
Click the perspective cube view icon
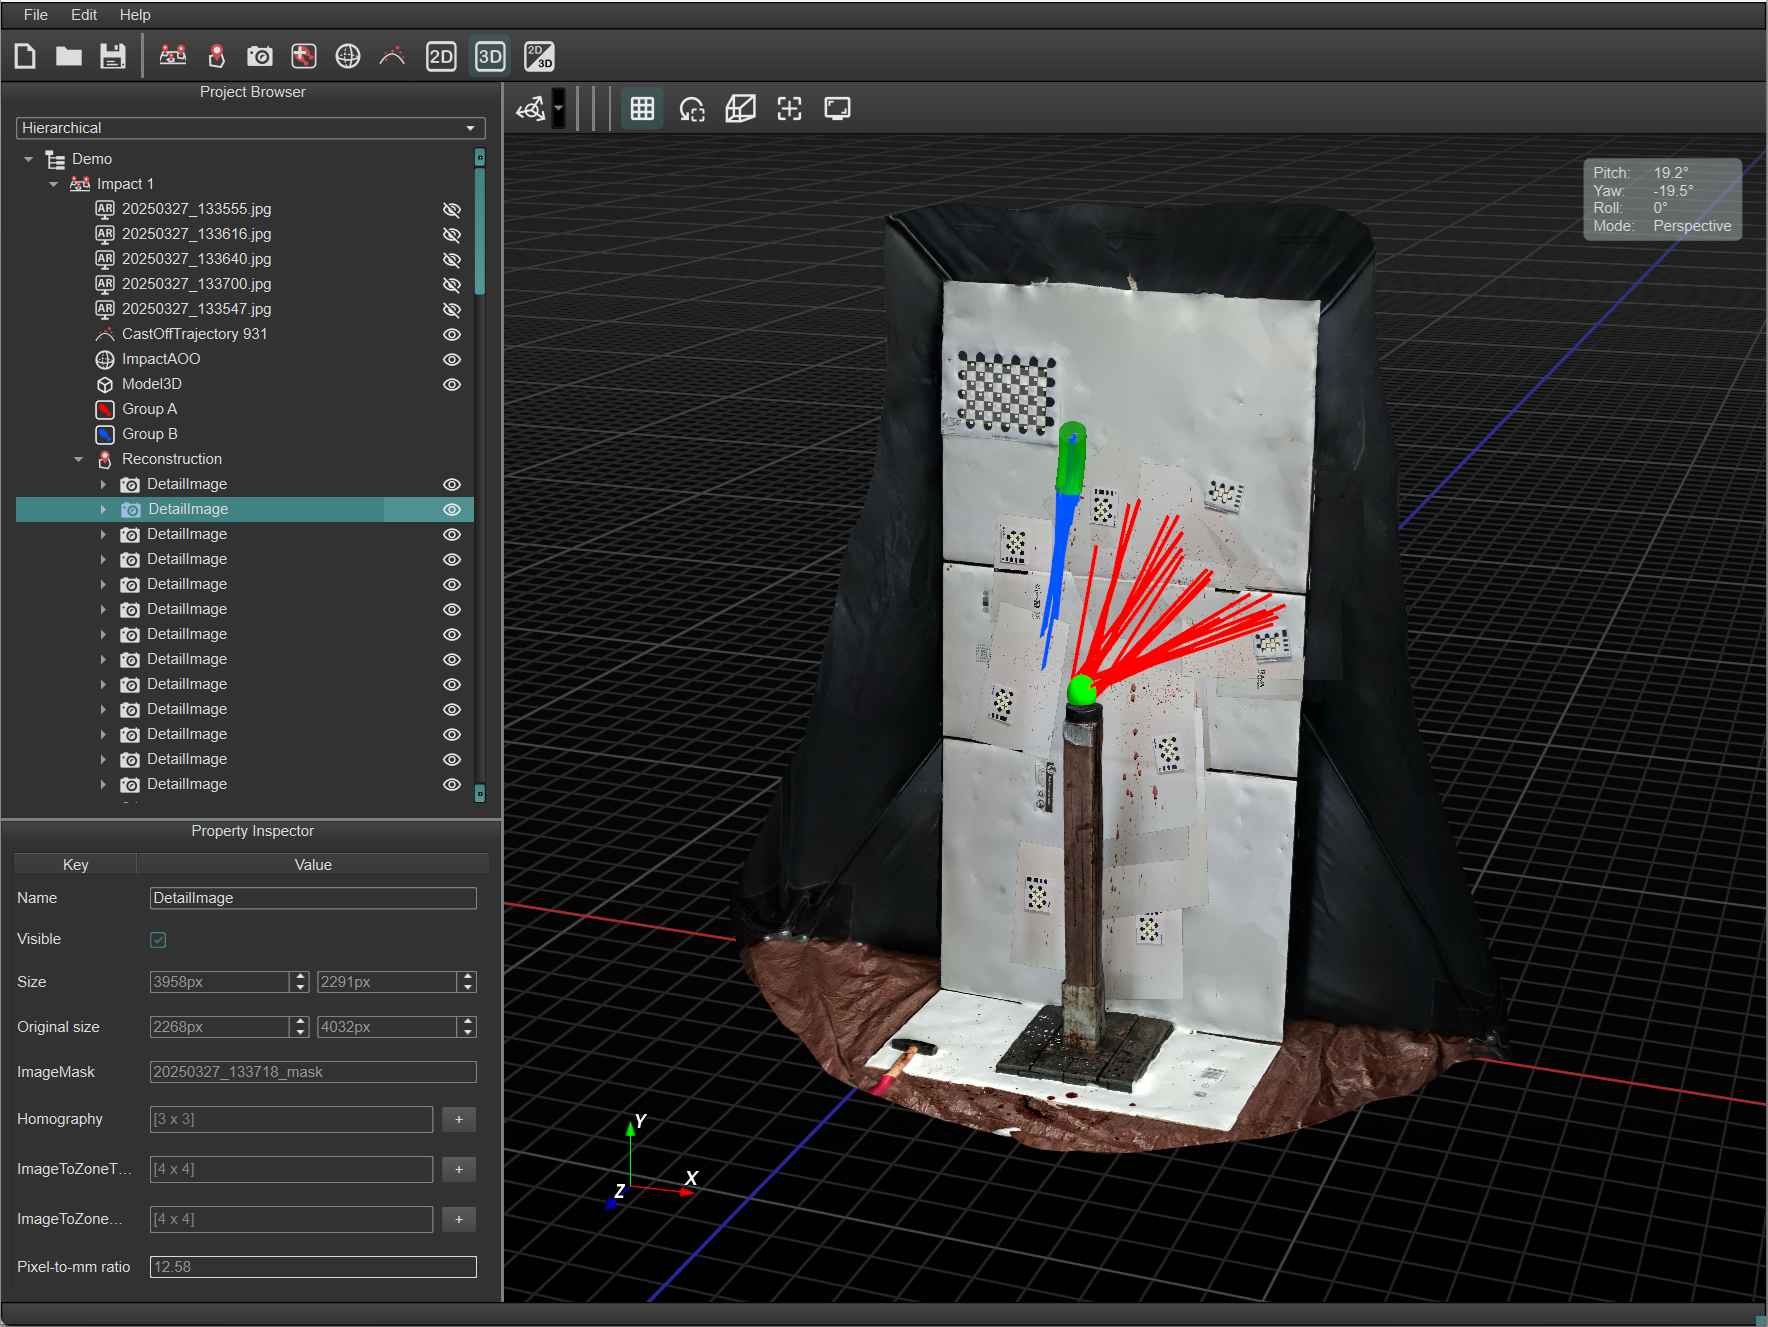[740, 108]
